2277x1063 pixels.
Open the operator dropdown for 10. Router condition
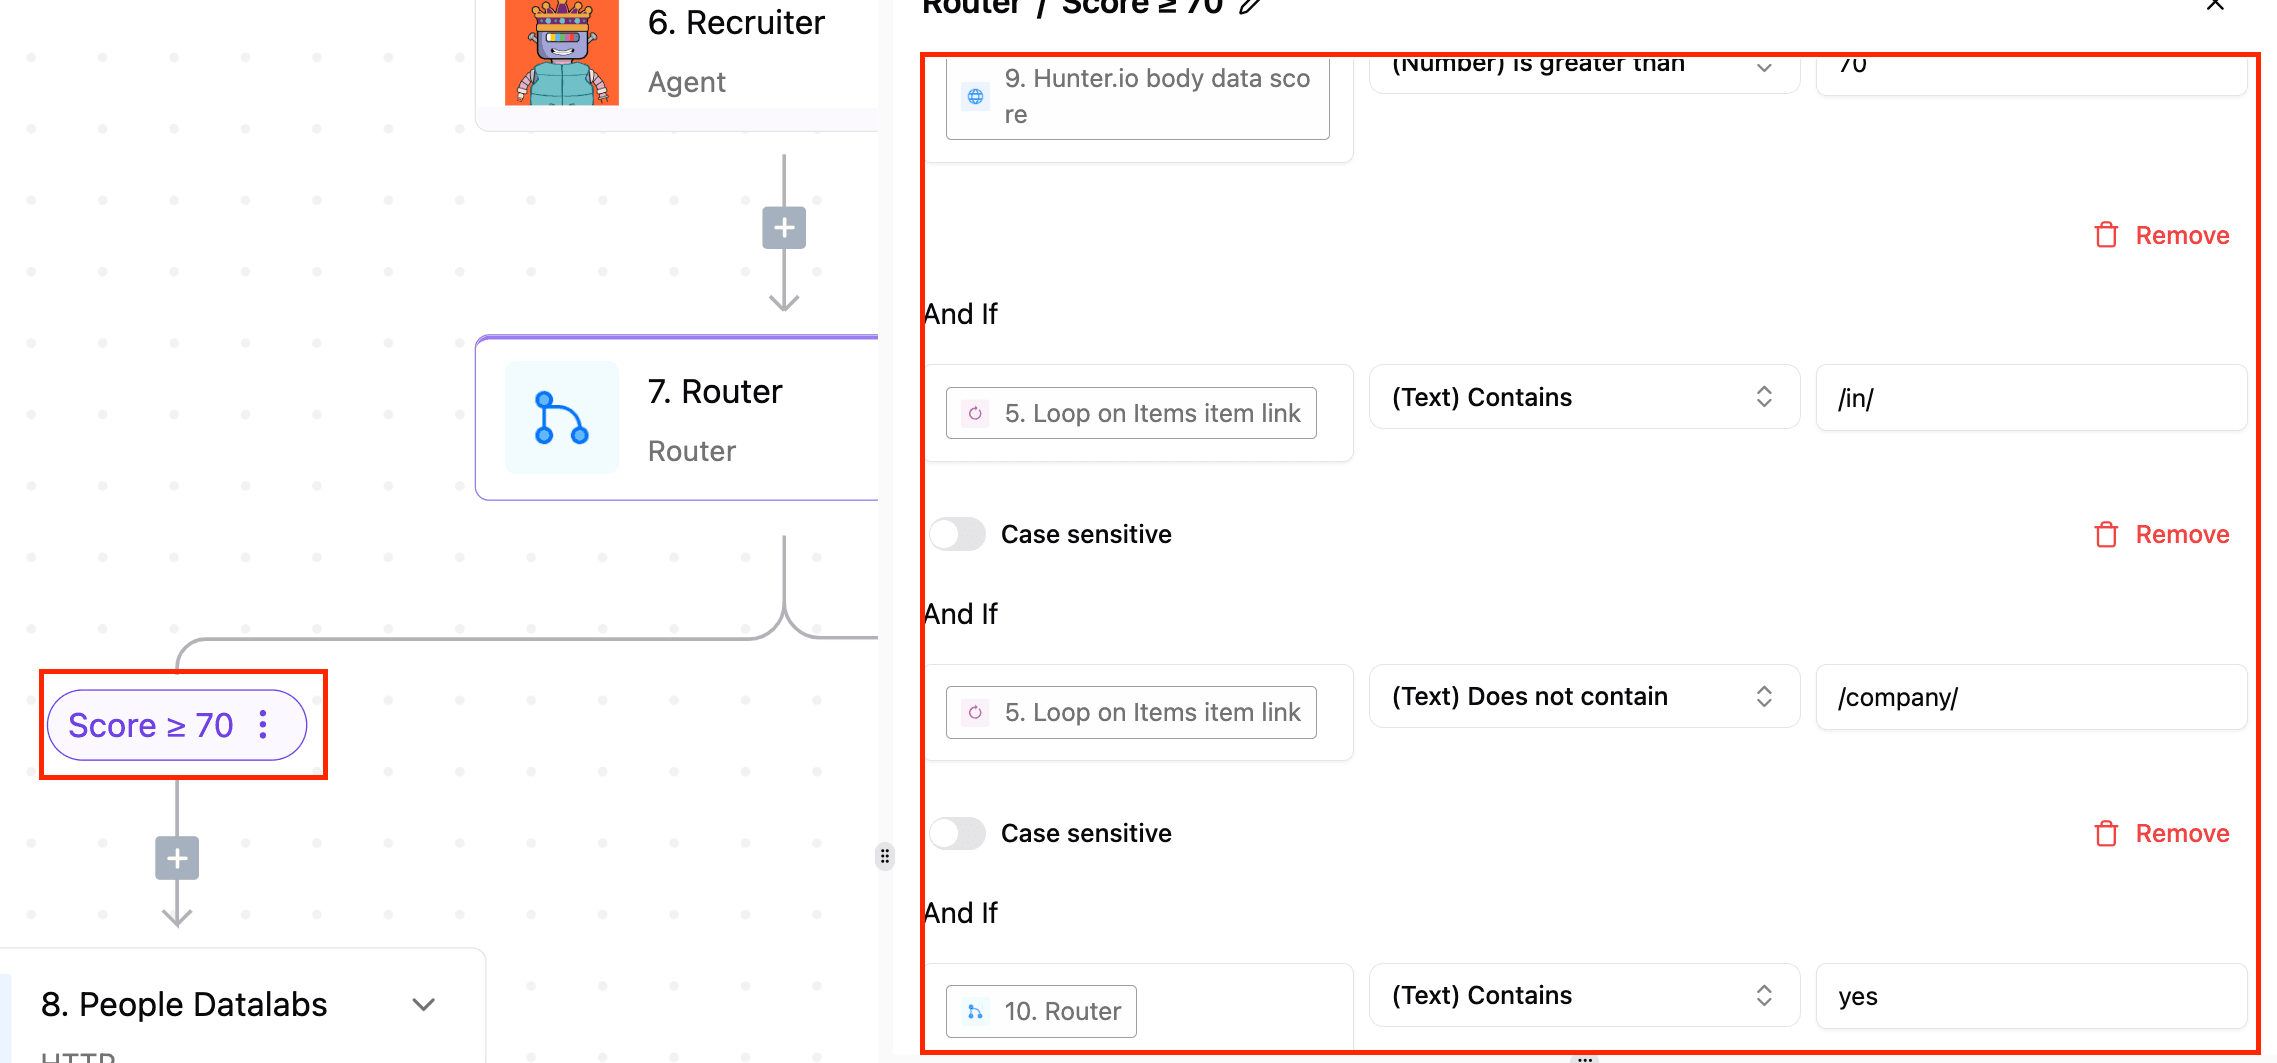1584,996
